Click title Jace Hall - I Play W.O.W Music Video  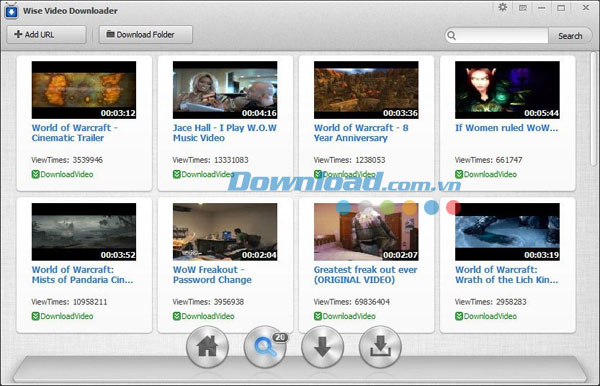(225, 133)
